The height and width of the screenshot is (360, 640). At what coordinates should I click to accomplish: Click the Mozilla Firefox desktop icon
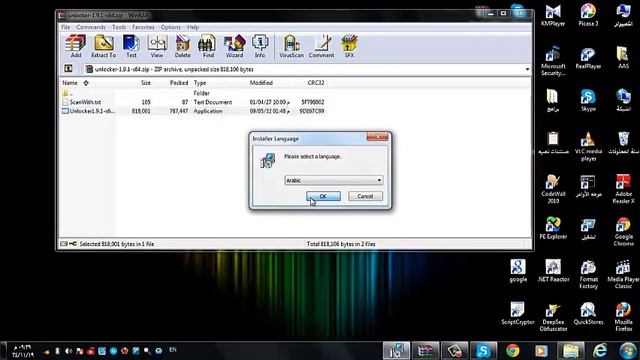click(623, 317)
